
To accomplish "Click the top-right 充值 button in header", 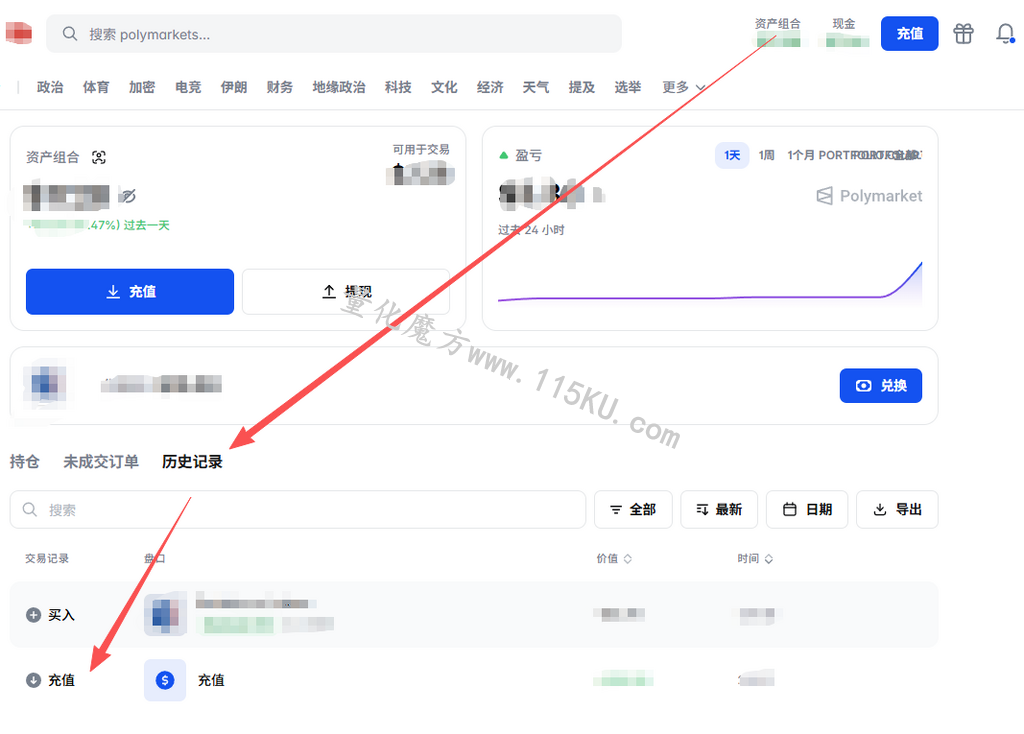I will (909, 33).
